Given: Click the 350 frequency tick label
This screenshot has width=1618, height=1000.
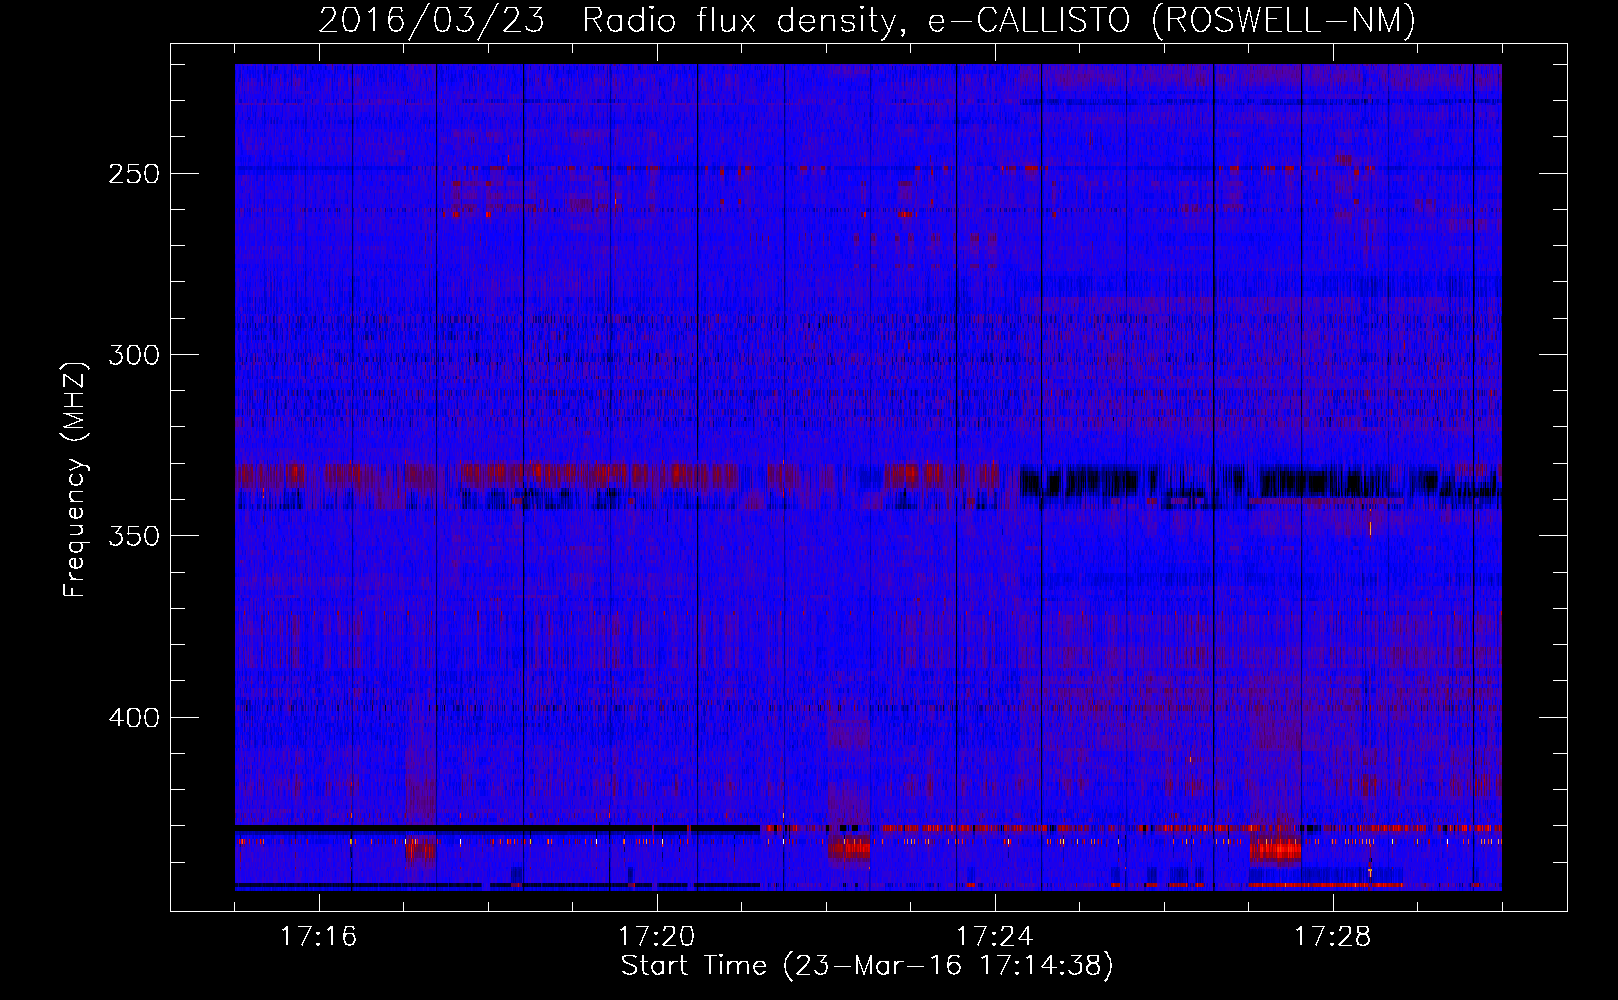Looking at the screenshot, I should (x=133, y=536).
